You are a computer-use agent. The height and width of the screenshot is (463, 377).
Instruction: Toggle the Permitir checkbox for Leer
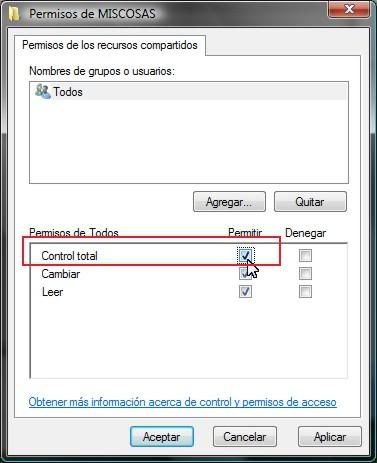[246, 292]
